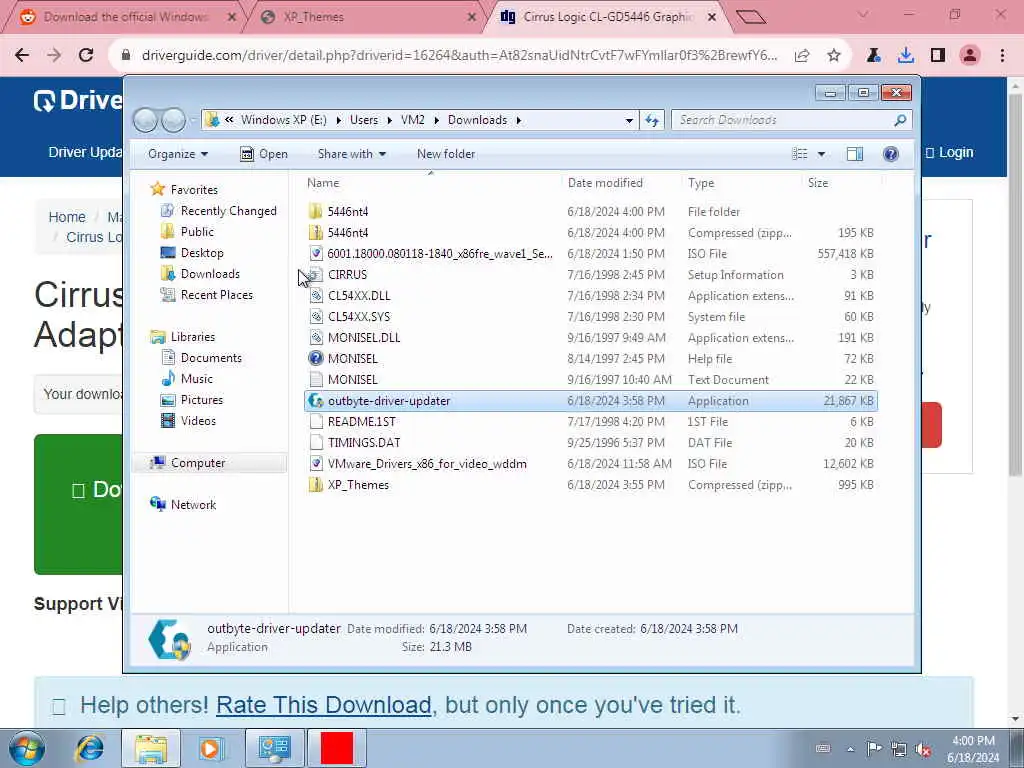This screenshot has width=1024, height=768.
Task: Click Chrome back arrow button
Action: click(x=22, y=56)
